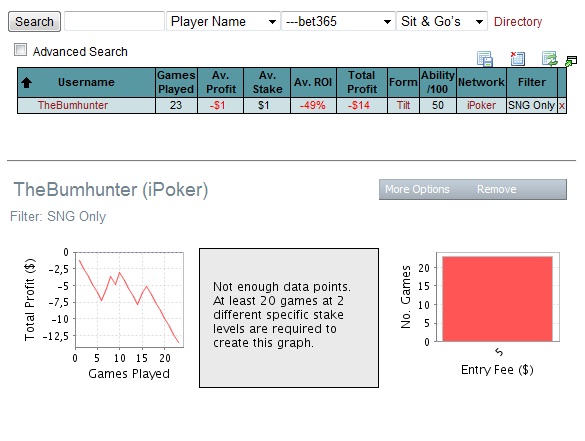Open results in new window icon

pos(571,61)
